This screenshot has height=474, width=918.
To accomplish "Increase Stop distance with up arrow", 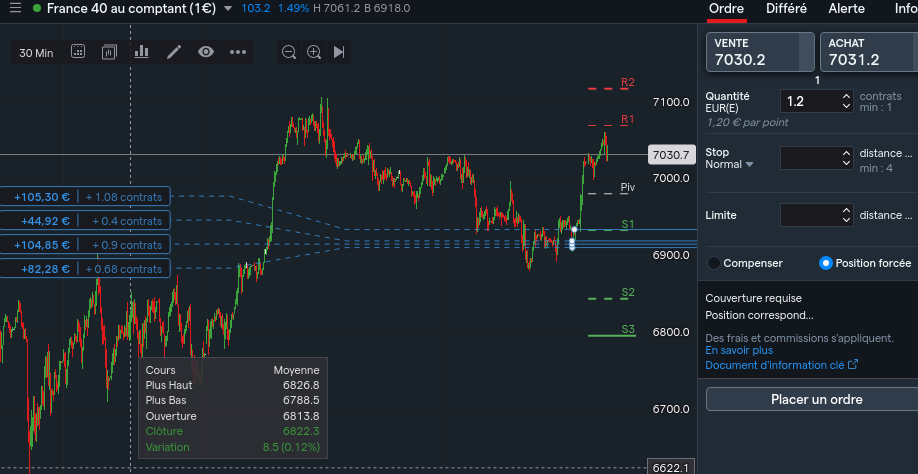I will (847, 153).
